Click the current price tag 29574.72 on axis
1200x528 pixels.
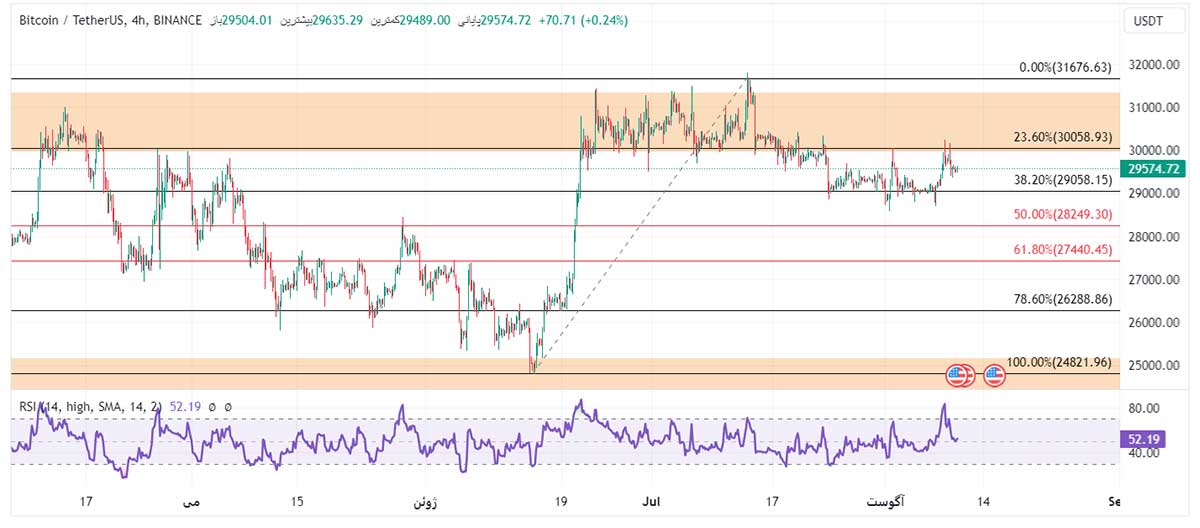coord(1154,169)
